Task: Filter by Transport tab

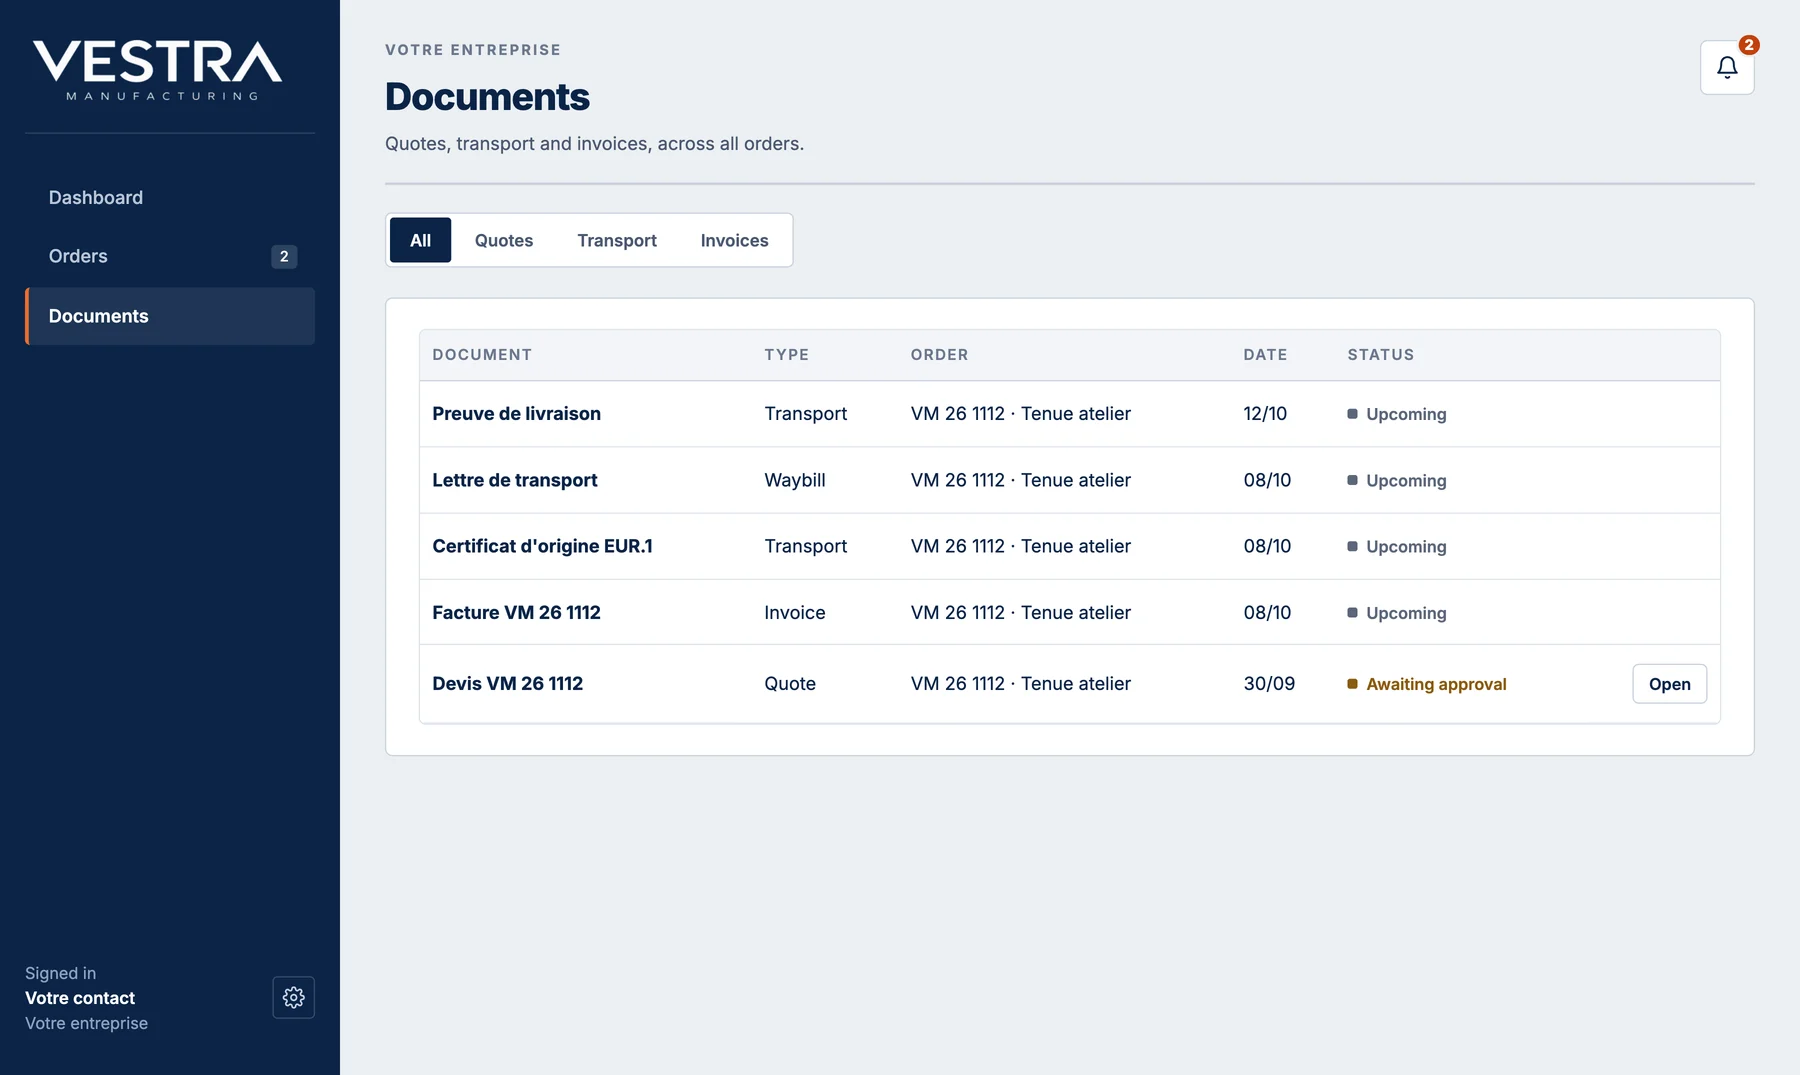Action: tap(617, 240)
